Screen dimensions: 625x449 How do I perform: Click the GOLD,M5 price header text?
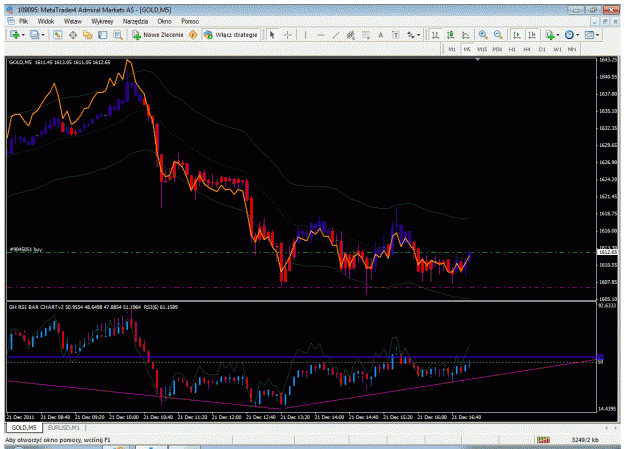pos(59,62)
